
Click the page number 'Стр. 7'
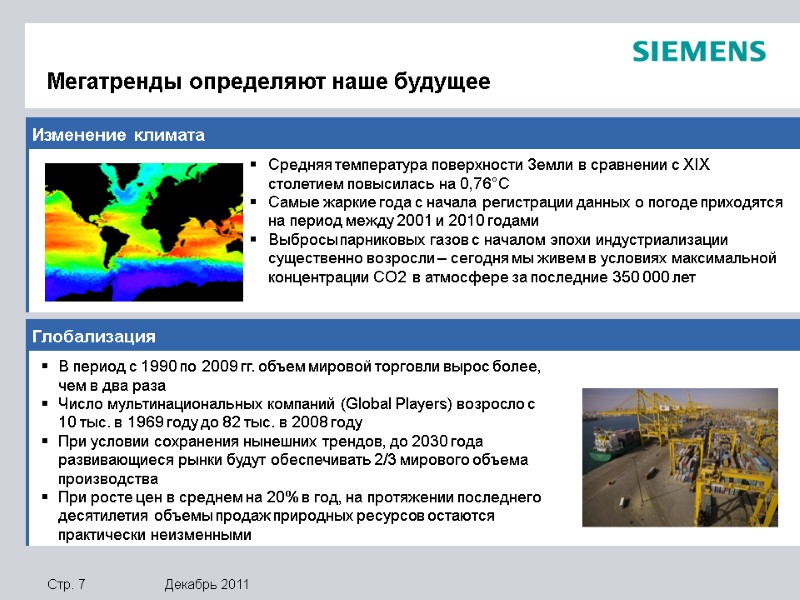(66, 584)
